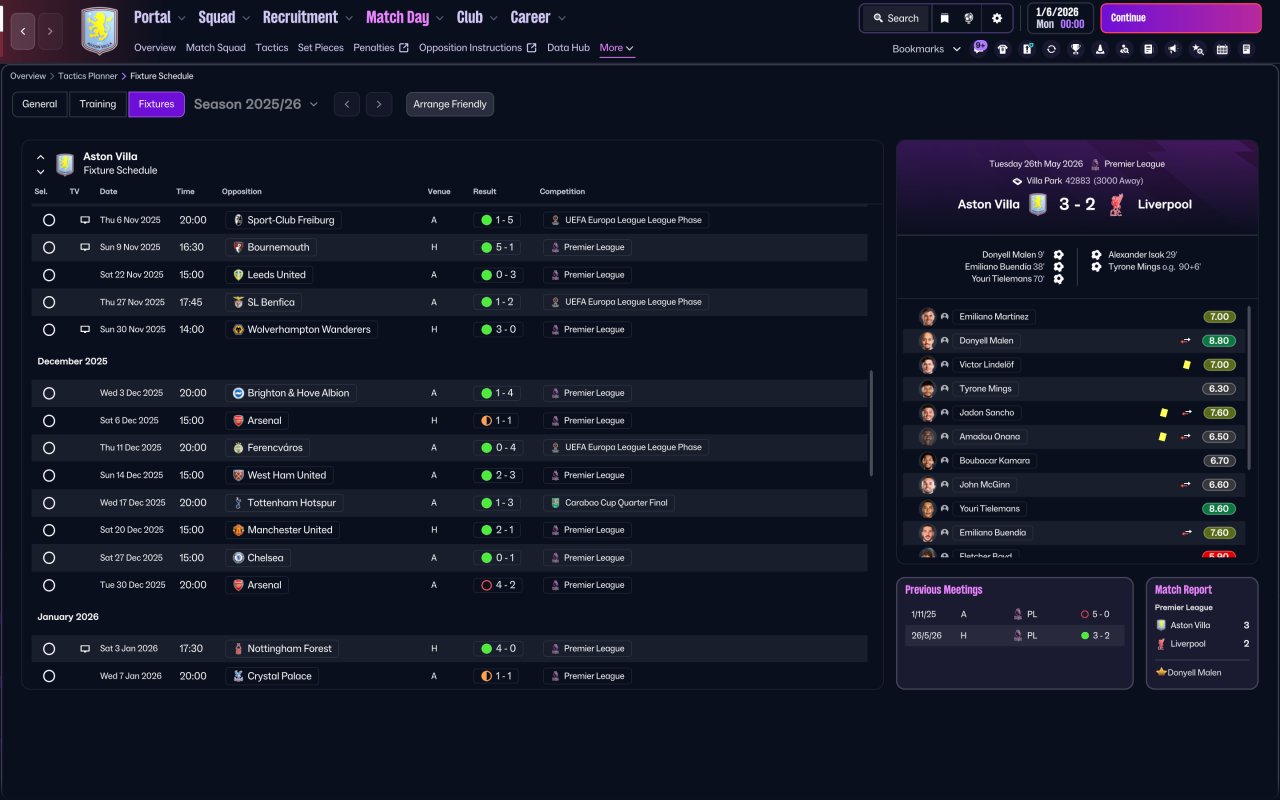The width and height of the screenshot is (1280, 800).
Task: Select the Manchester United fixture radio button
Action: point(49,530)
